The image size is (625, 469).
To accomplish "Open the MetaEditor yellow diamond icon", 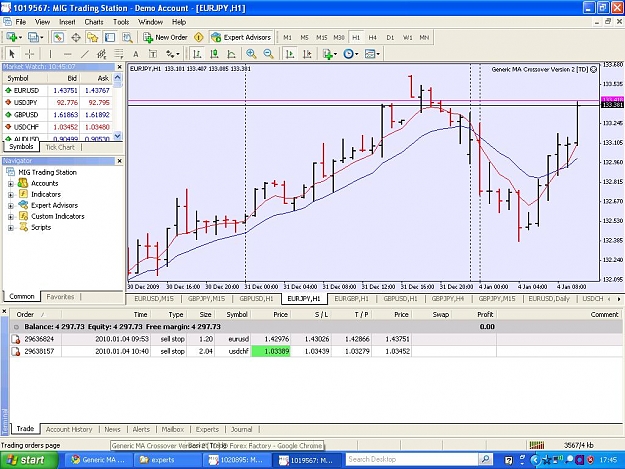I will click(199, 37).
